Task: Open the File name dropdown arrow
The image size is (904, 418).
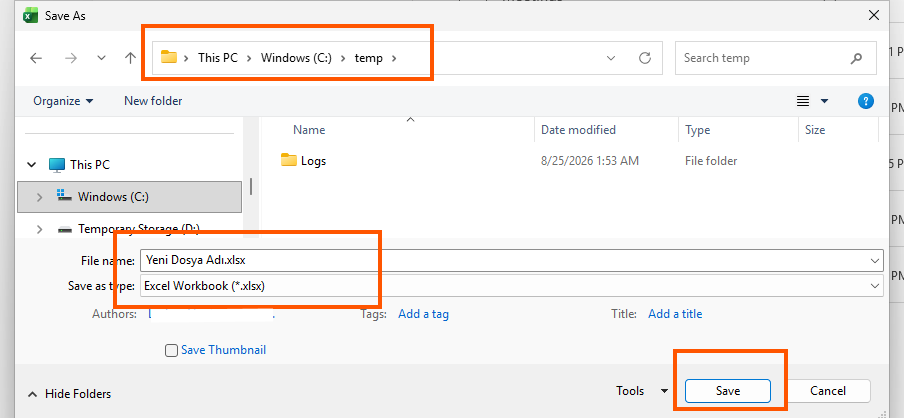Action: pos(875,261)
